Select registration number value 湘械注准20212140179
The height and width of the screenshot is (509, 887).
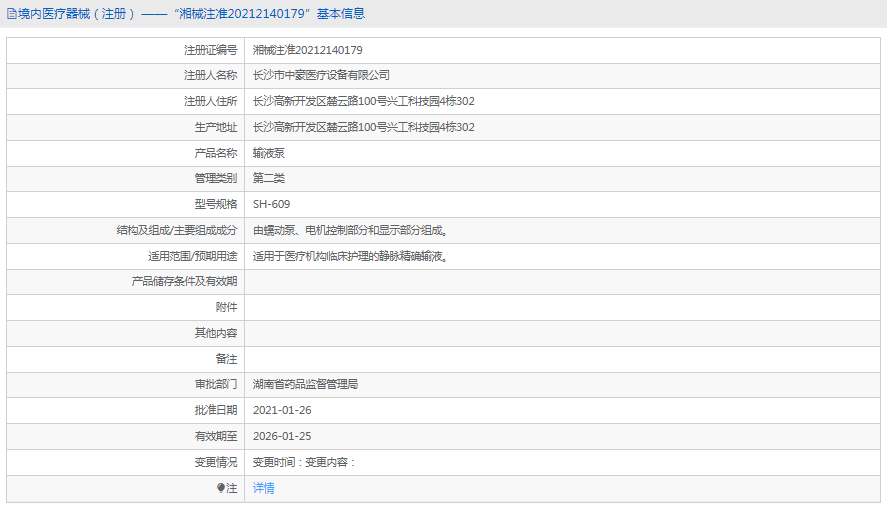[308, 50]
